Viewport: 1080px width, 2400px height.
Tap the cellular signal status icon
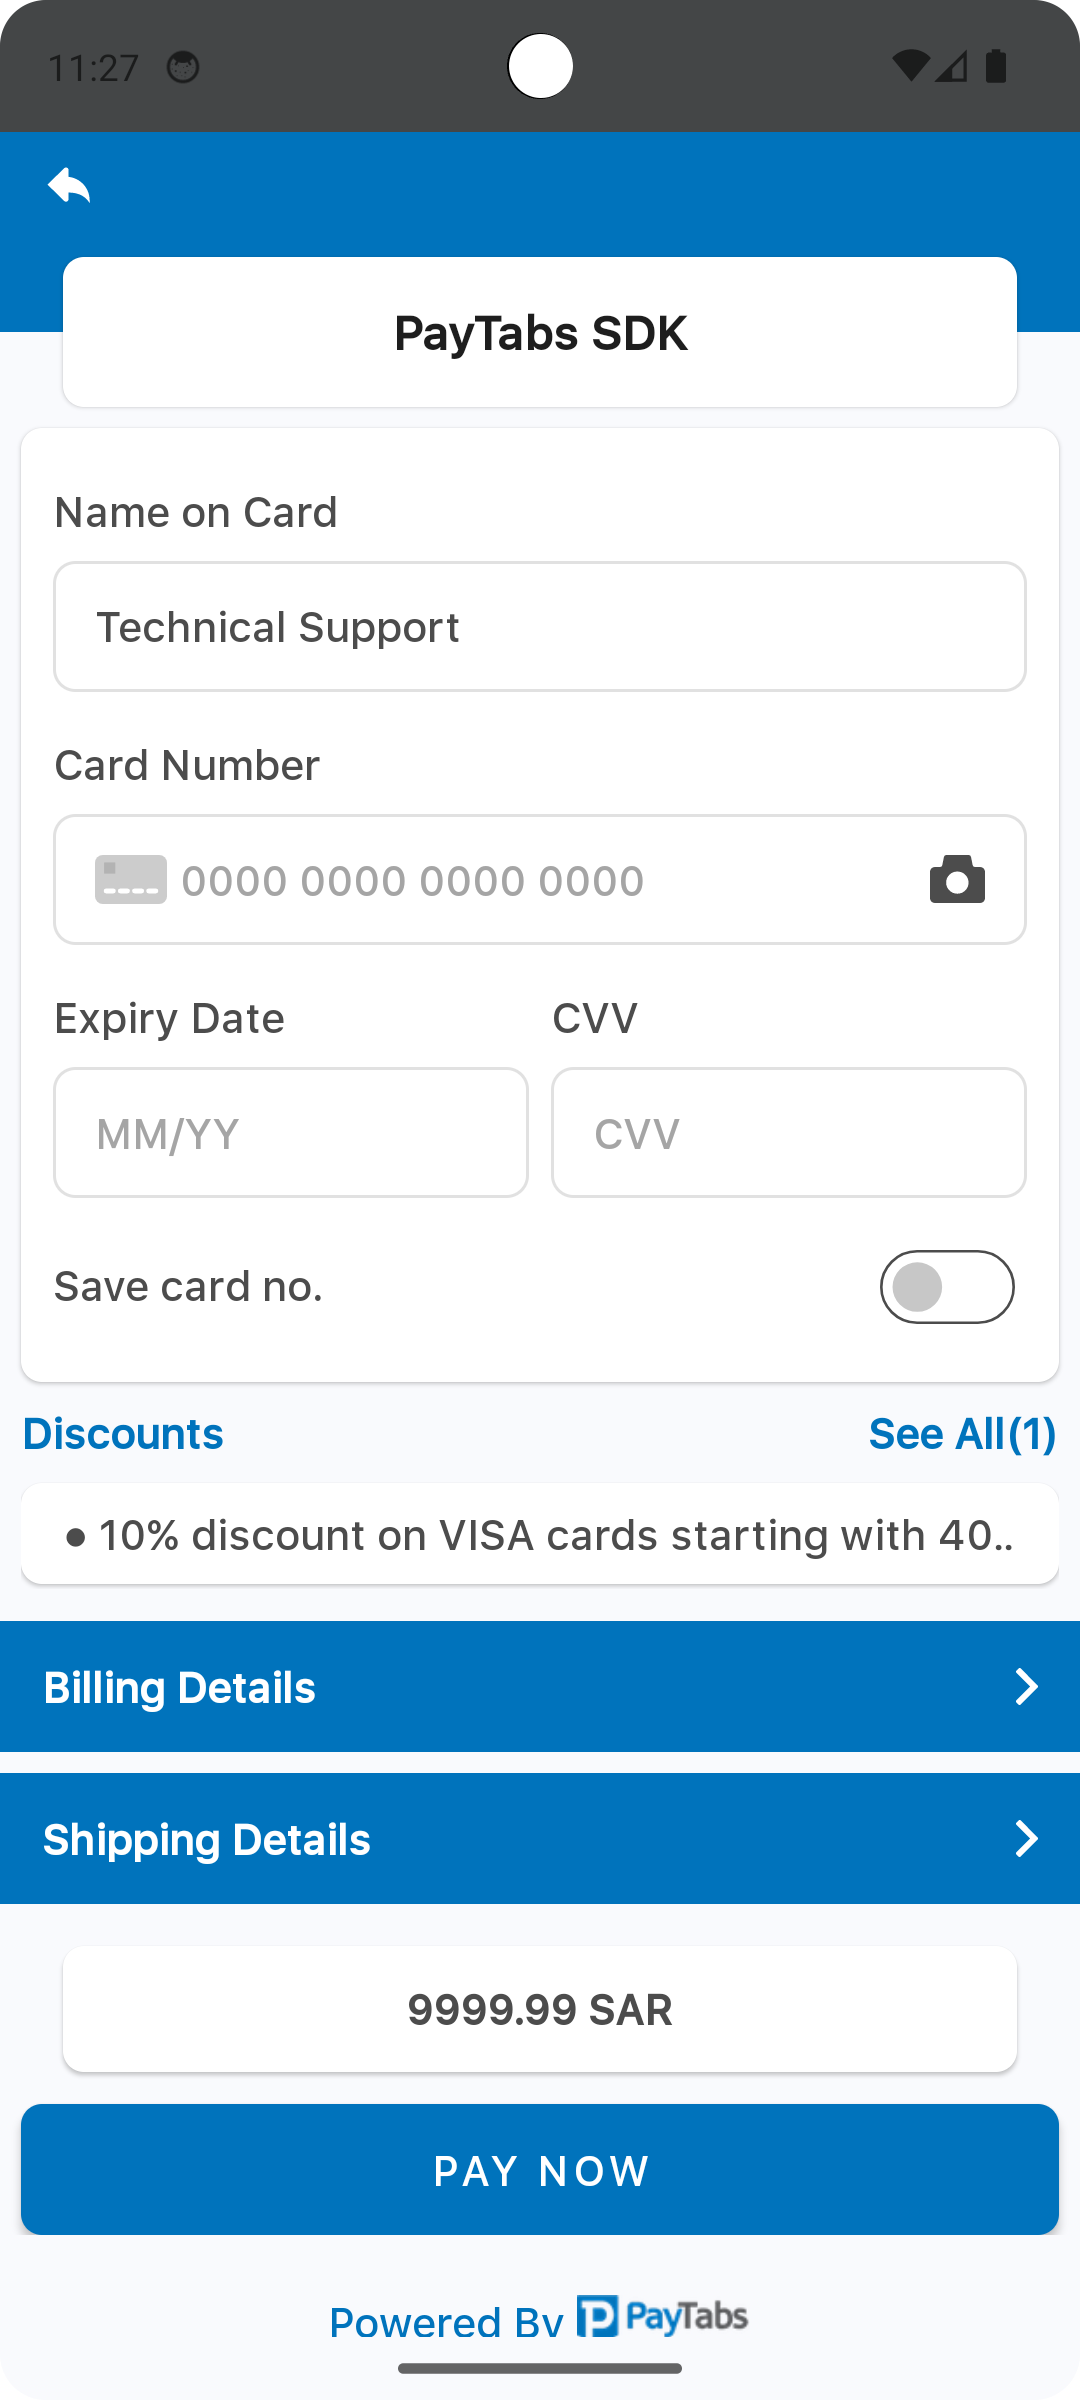click(952, 66)
